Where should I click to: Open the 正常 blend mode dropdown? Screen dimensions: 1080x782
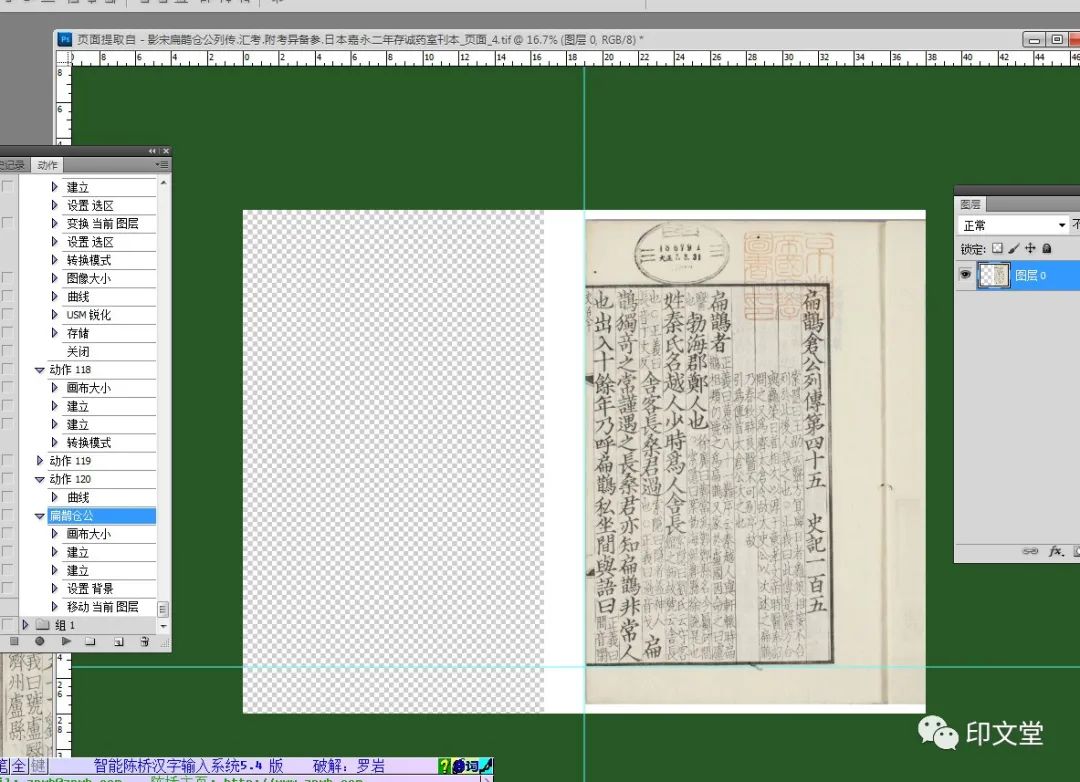[x=1013, y=225]
